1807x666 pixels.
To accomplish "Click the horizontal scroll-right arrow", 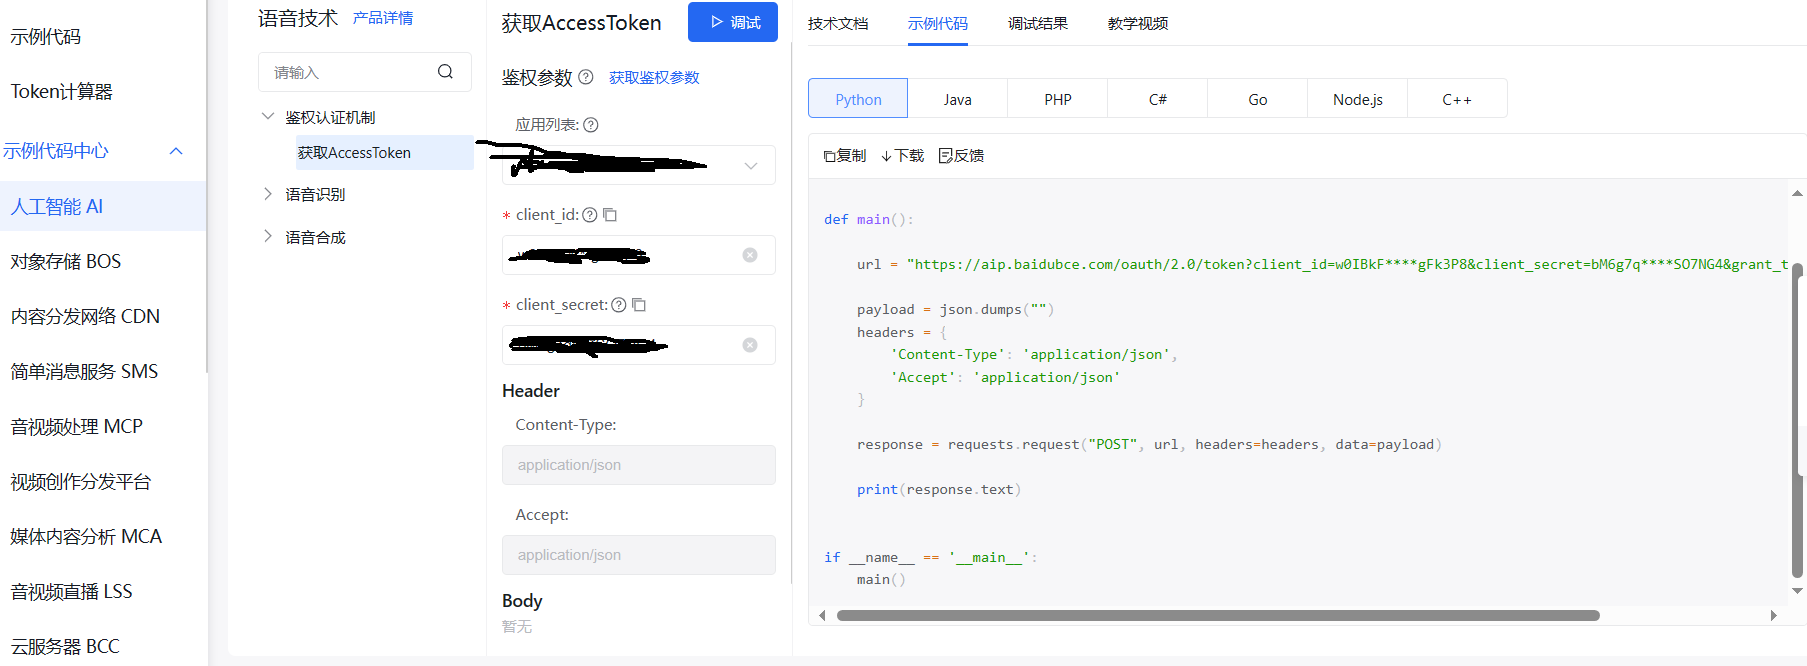I will pos(1773,616).
